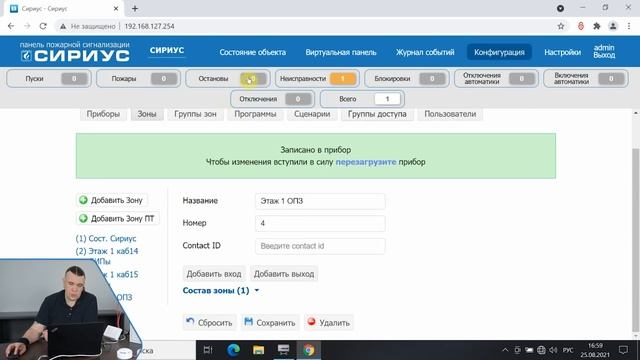Bookmark this page with the star icon
This screenshot has height=360, width=640.
point(561,26)
